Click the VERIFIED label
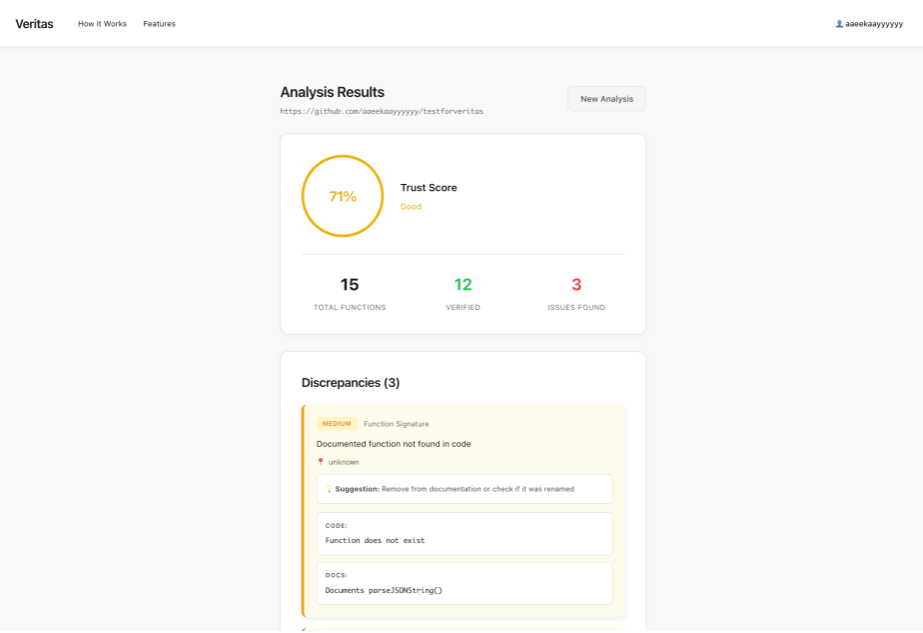The width and height of the screenshot is (923, 633). point(463,307)
